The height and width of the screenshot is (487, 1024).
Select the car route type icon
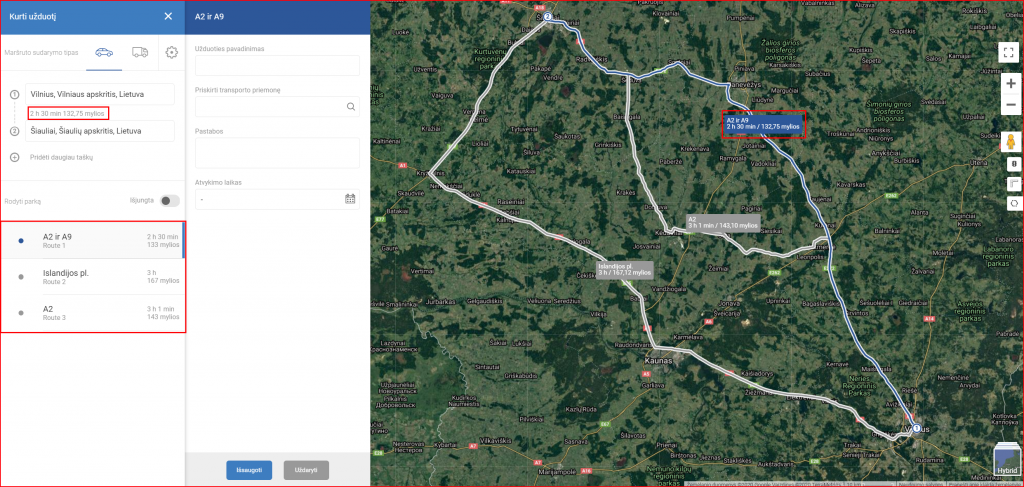click(x=104, y=52)
